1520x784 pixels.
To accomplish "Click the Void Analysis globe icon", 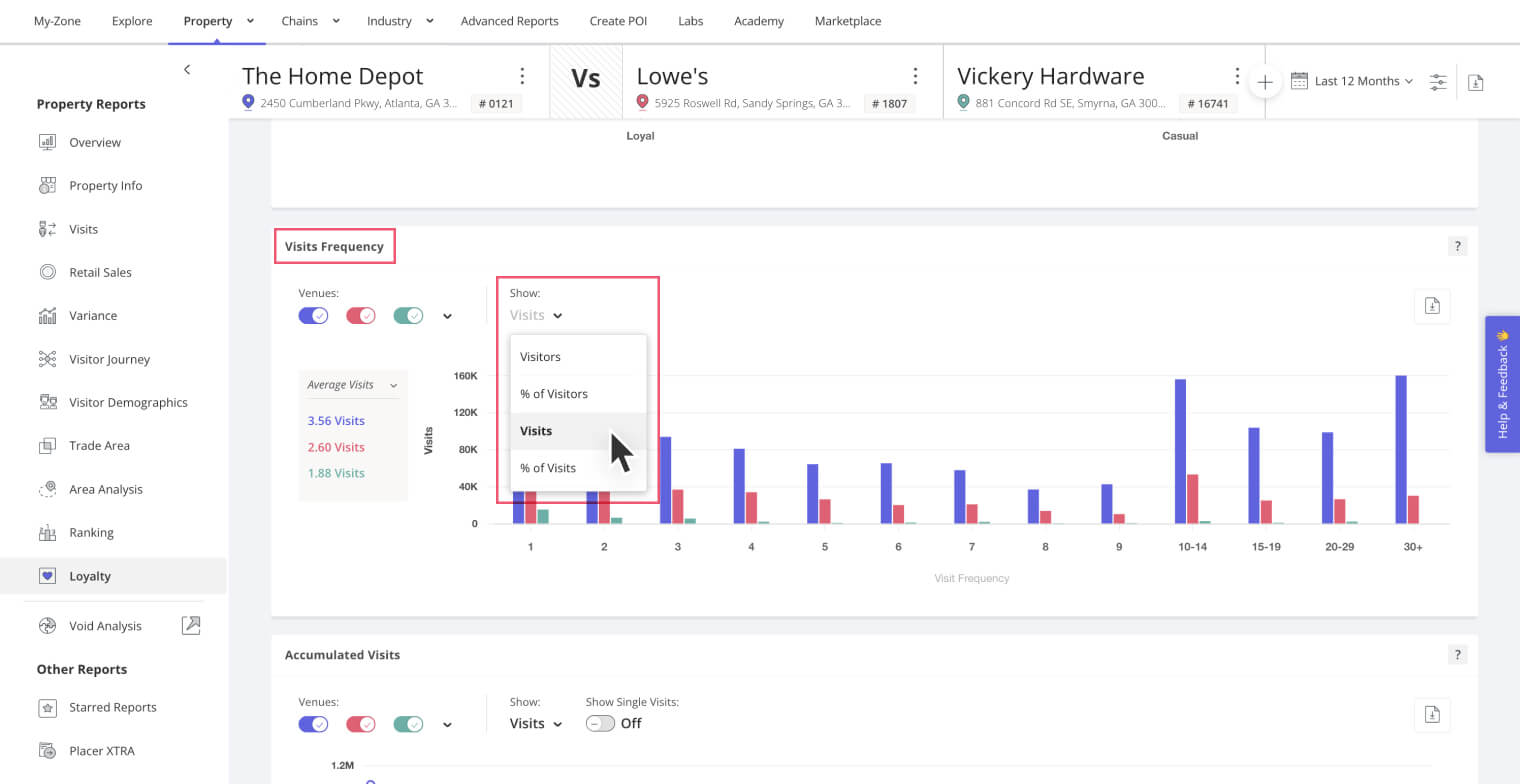I will [x=47, y=626].
